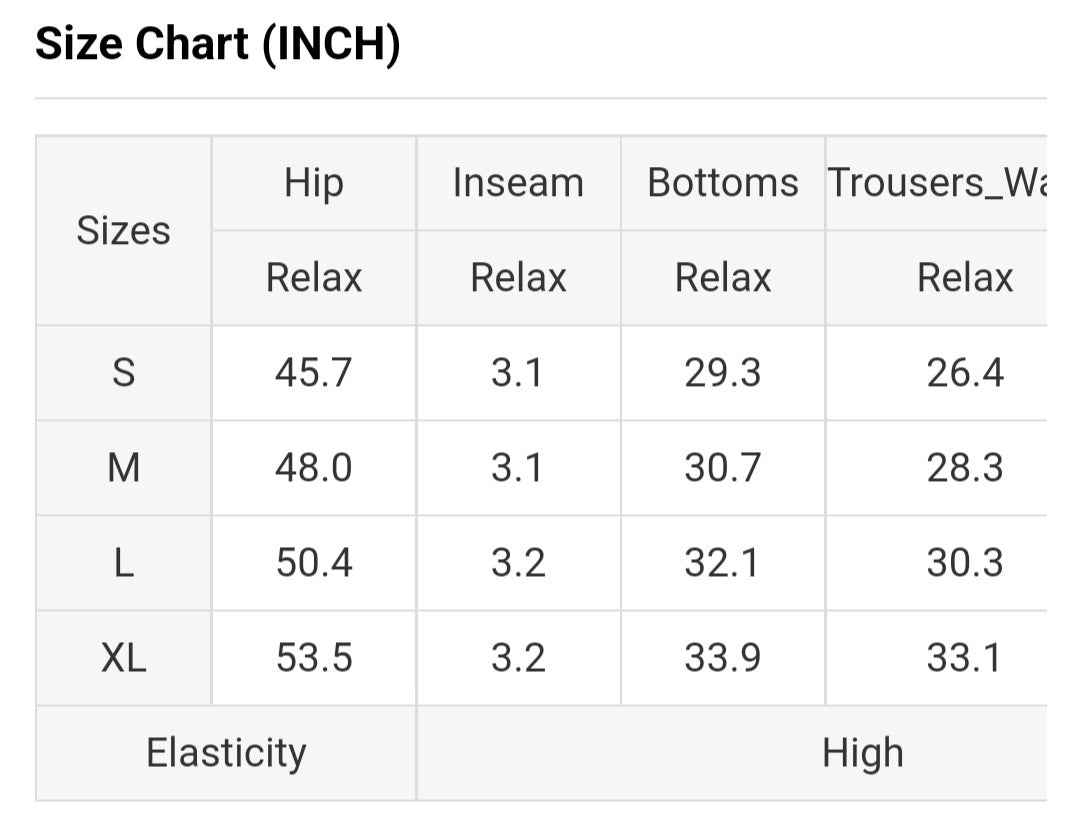Click the Bottoms column header
Screen dimensions: 1080x830
click(x=723, y=184)
